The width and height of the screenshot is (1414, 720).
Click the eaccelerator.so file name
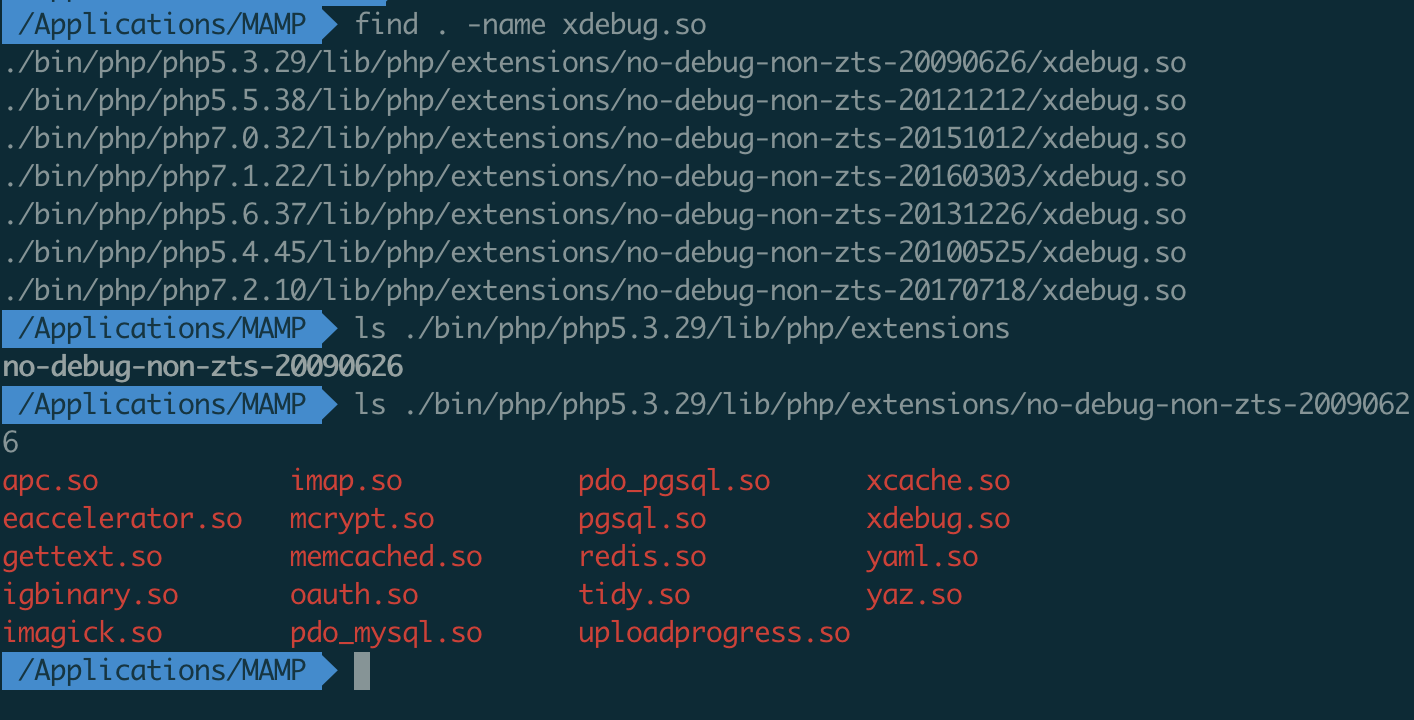[122, 519]
